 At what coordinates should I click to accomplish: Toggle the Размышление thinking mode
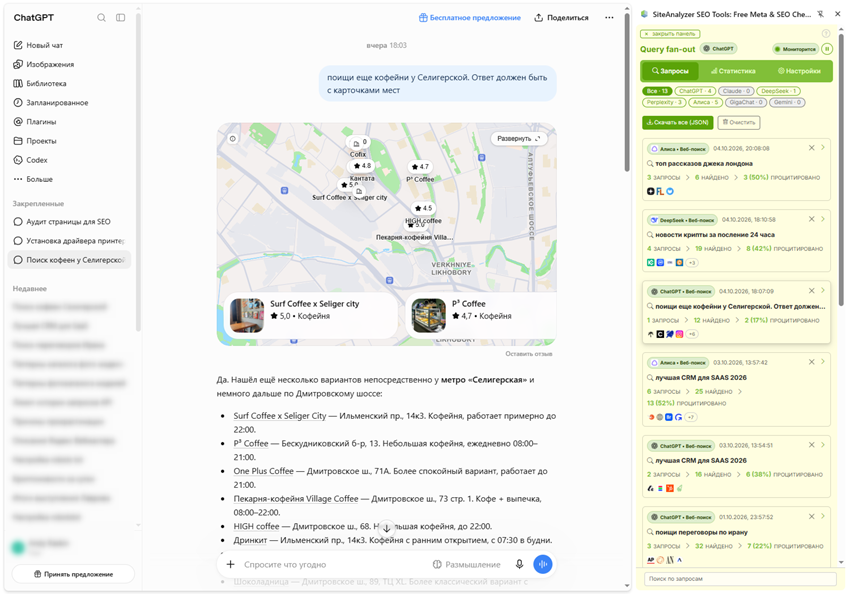467,564
